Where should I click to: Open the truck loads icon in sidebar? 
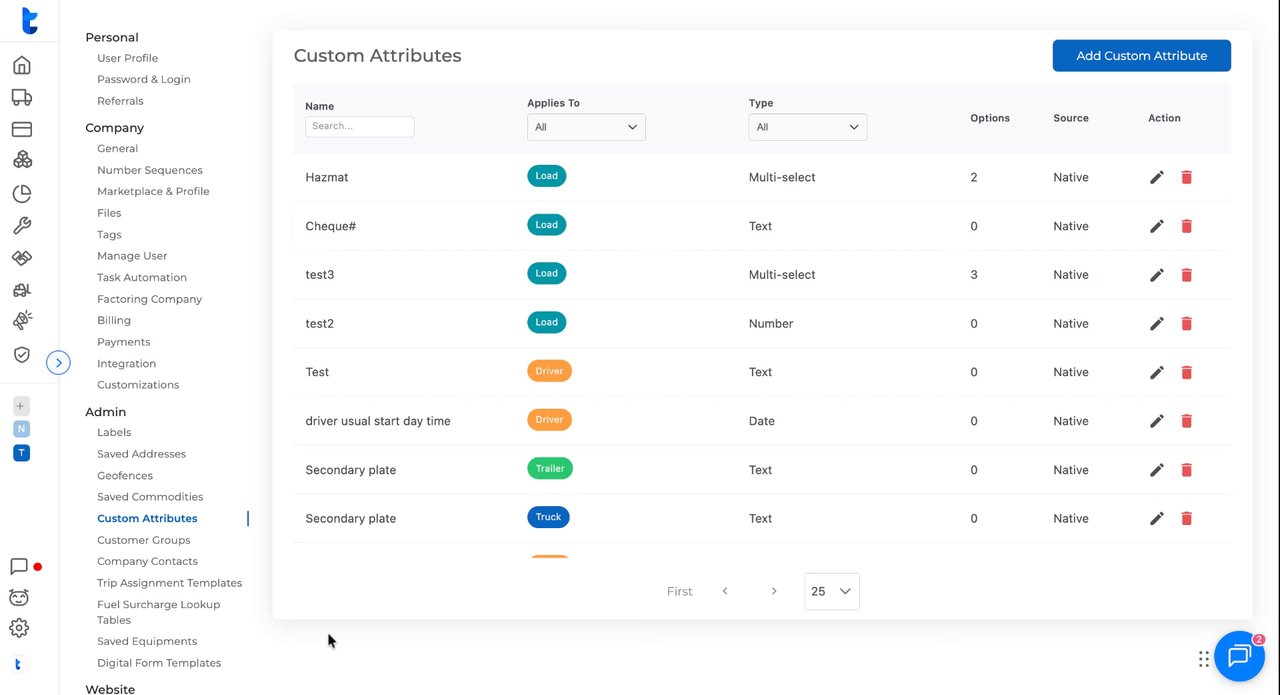pyautogui.click(x=21, y=97)
